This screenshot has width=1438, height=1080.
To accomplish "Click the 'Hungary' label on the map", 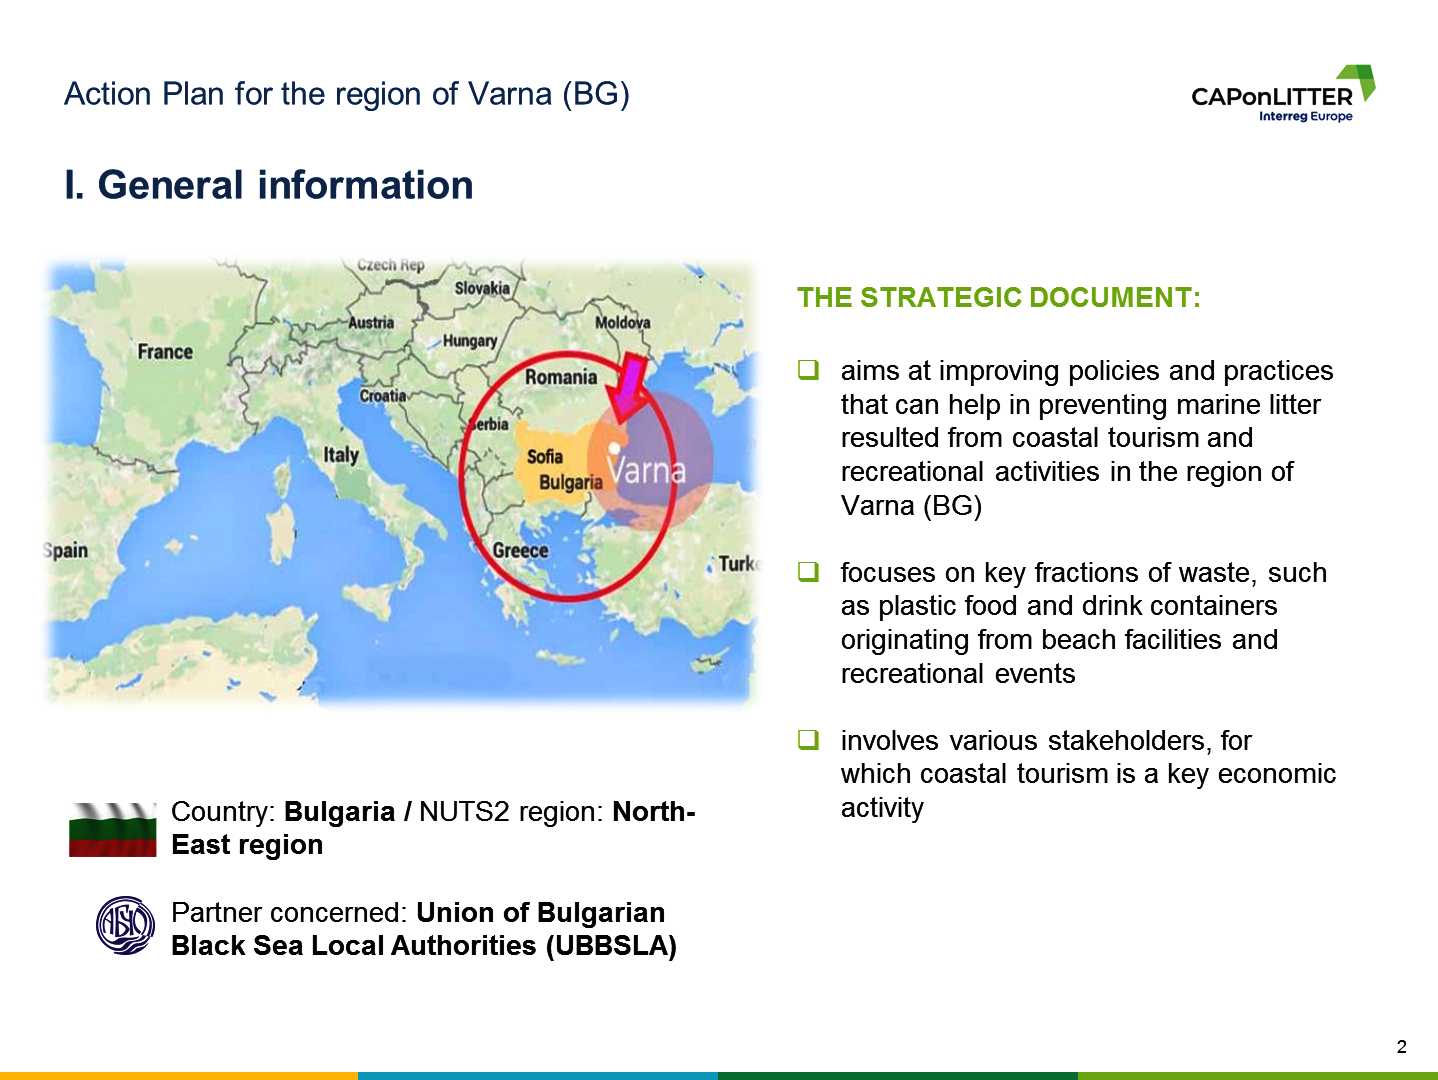I will [470, 341].
